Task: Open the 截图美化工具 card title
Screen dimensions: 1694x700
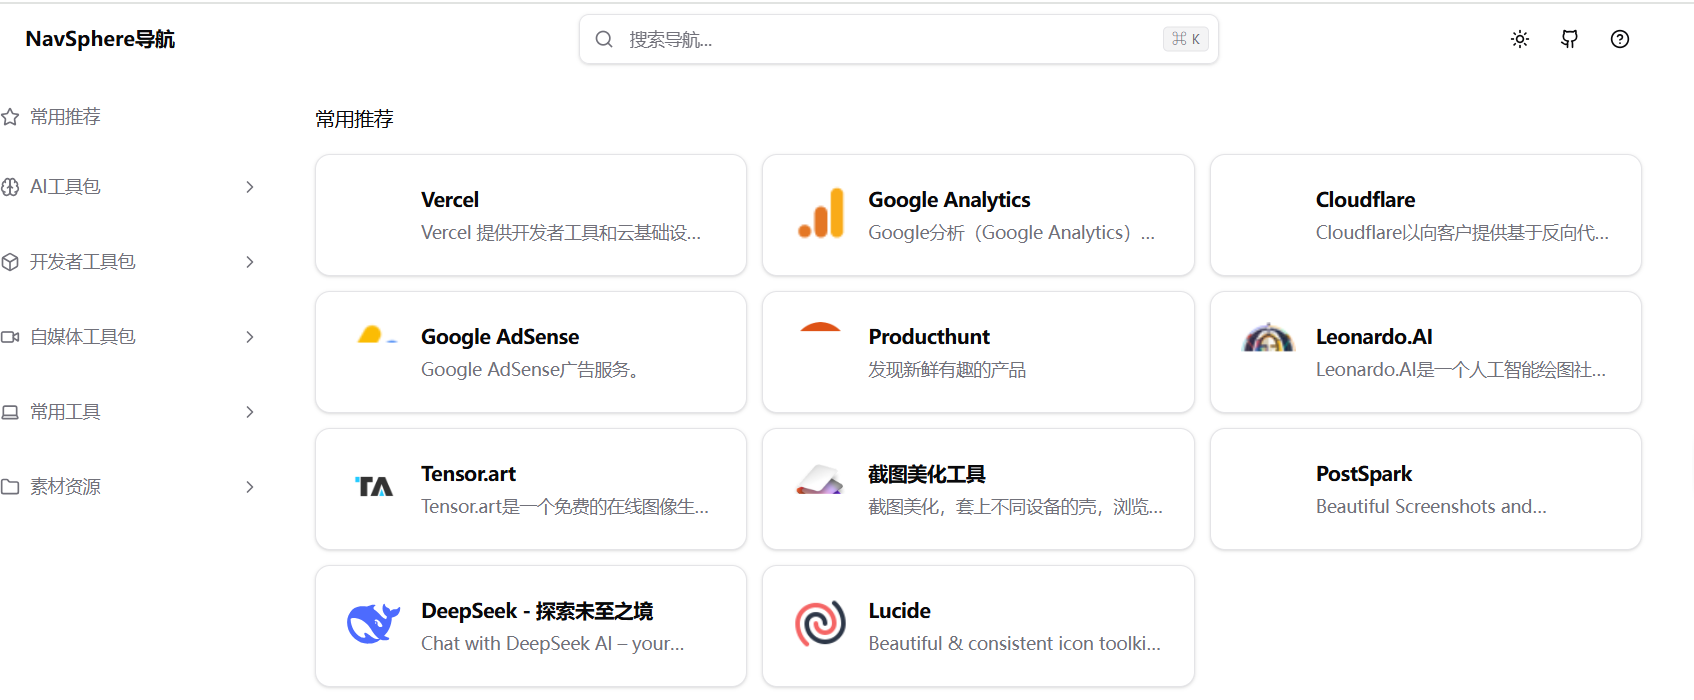Action: [927, 474]
